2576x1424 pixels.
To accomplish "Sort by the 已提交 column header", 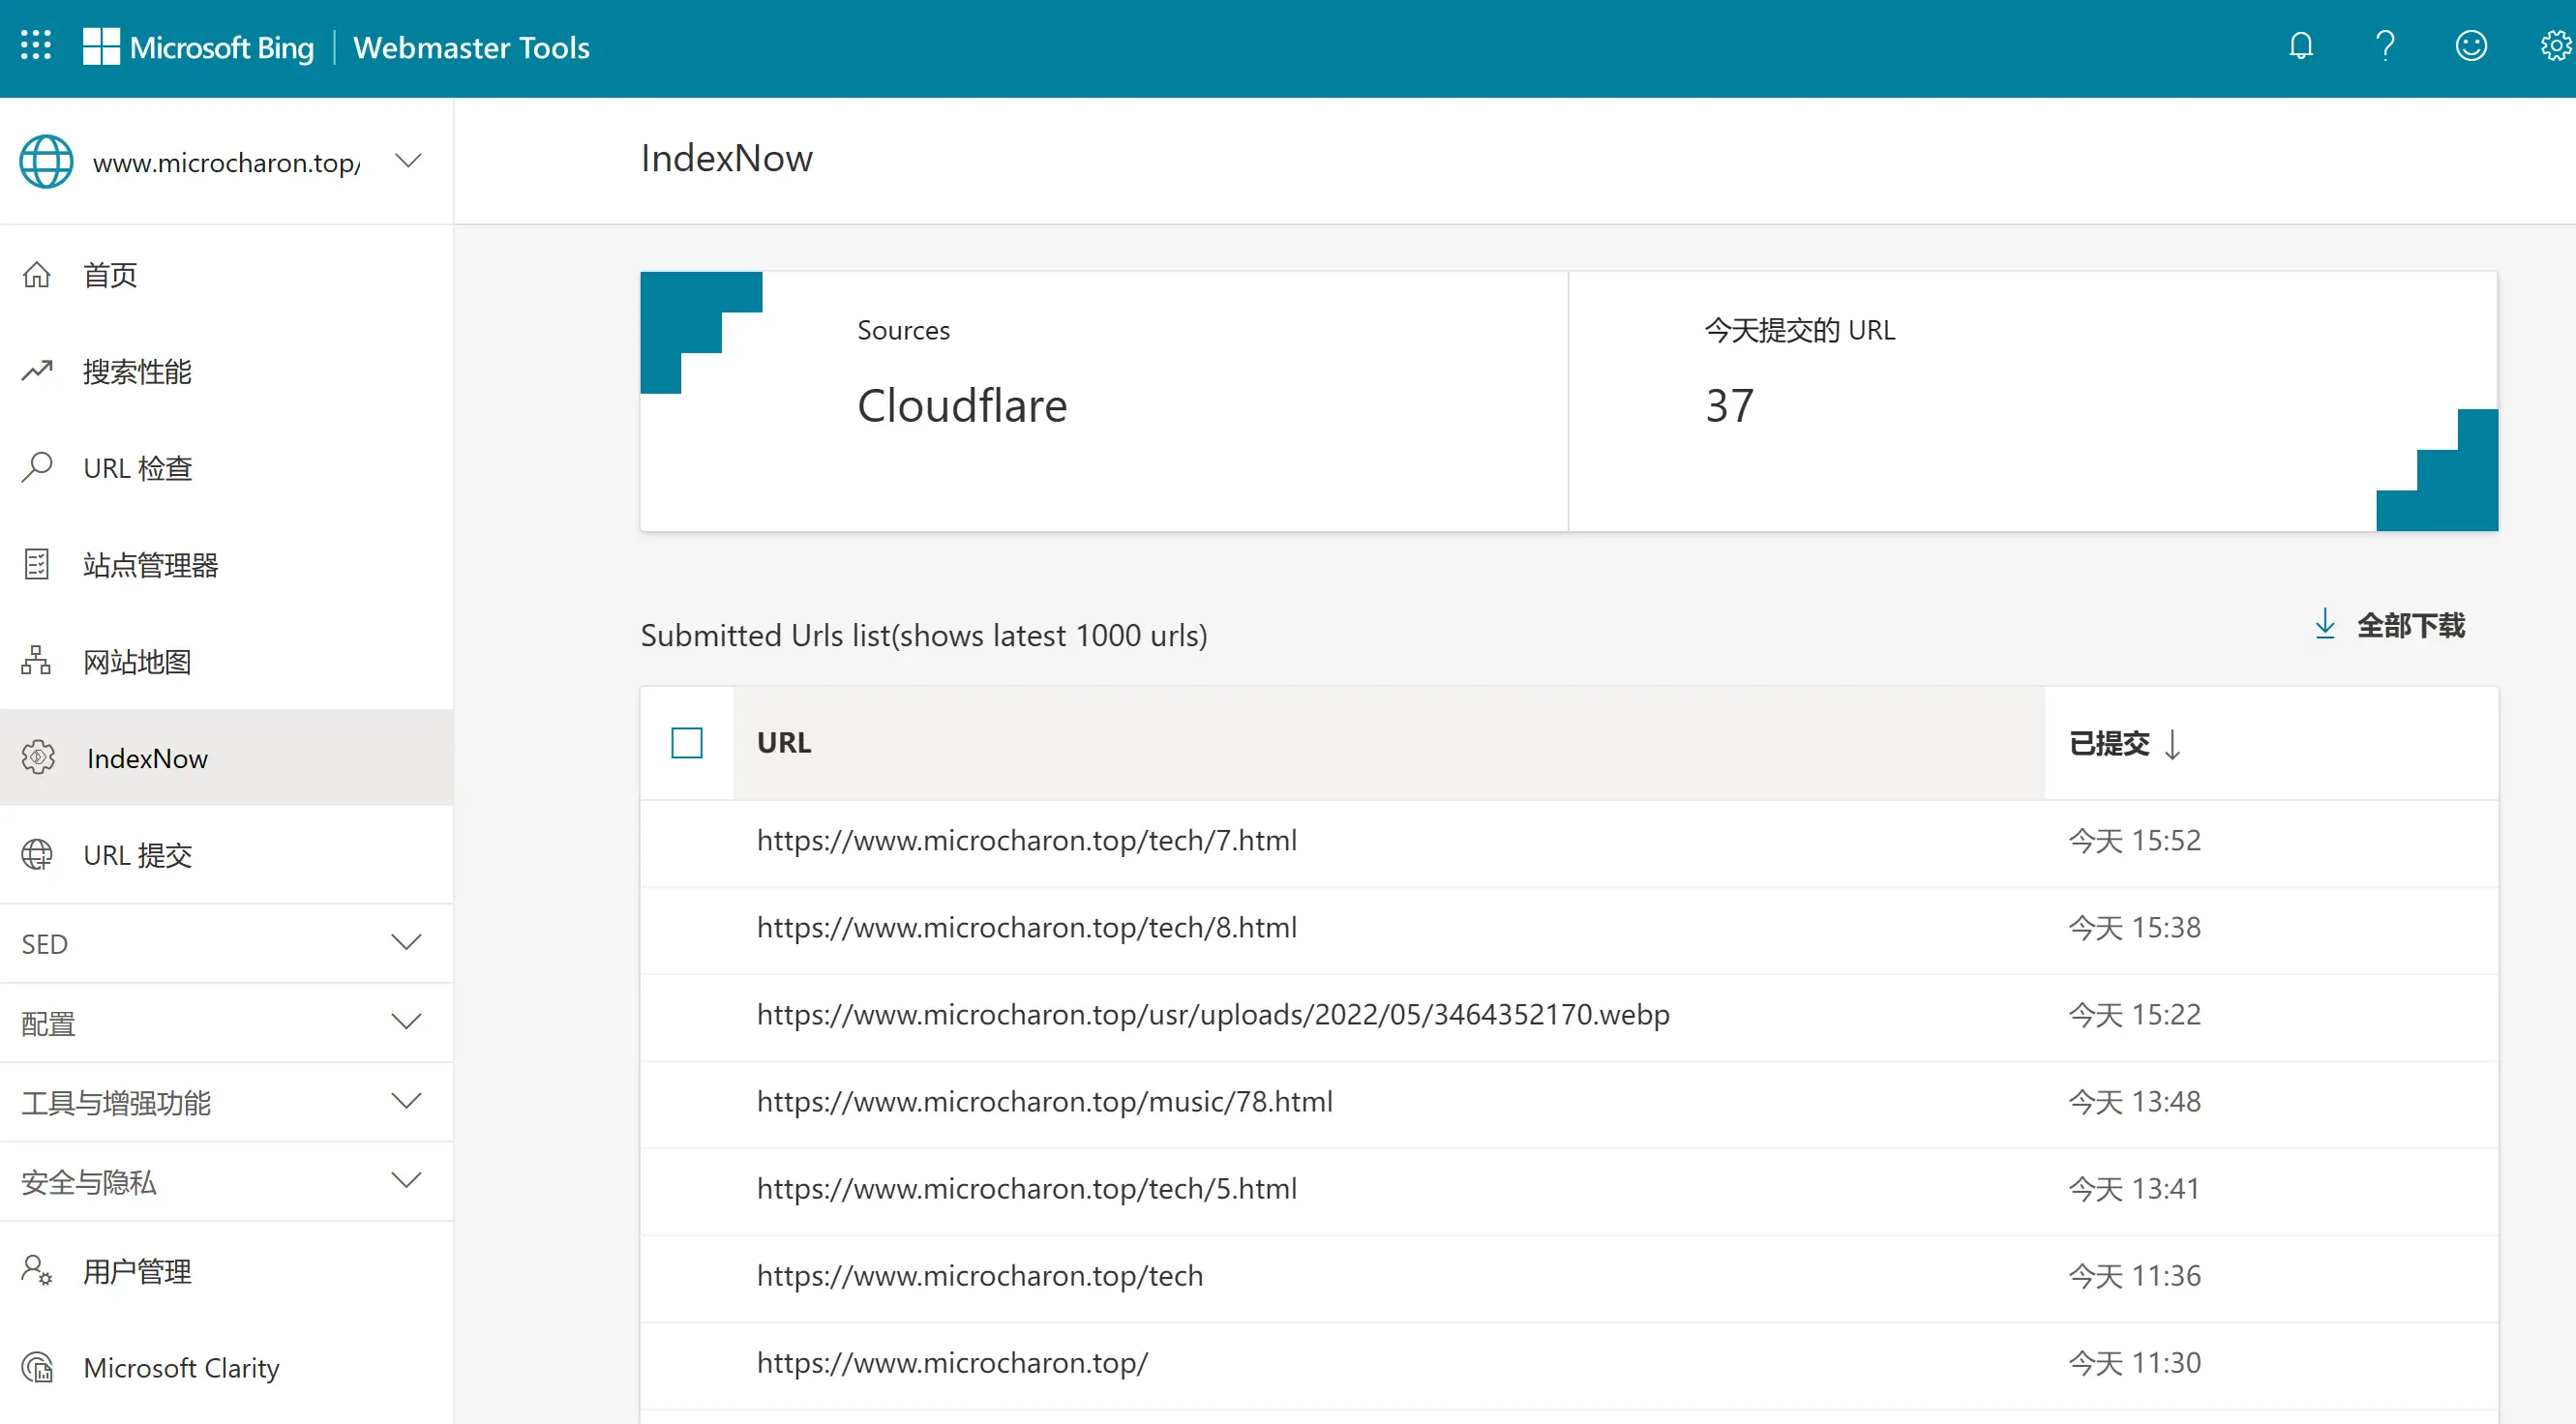I will [2271, 743].
